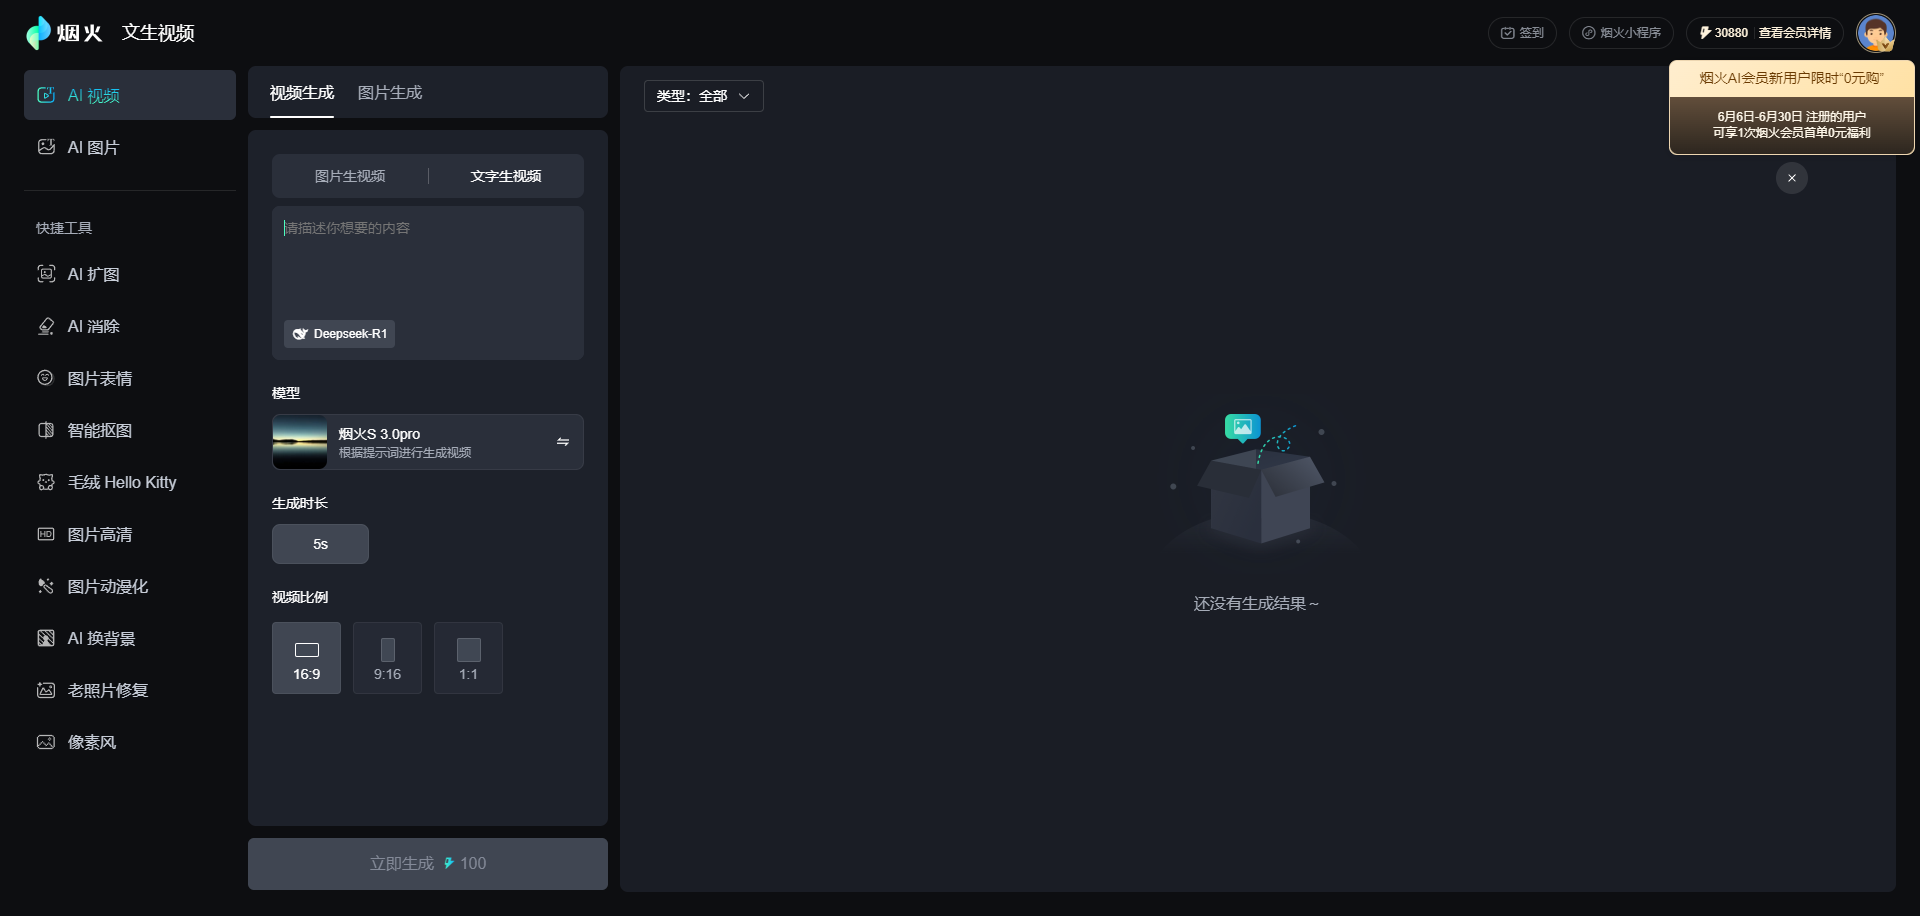This screenshot has width=1920, height=916.
Task: Click the credits lightning icon in the header
Action: click(x=1705, y=33)
